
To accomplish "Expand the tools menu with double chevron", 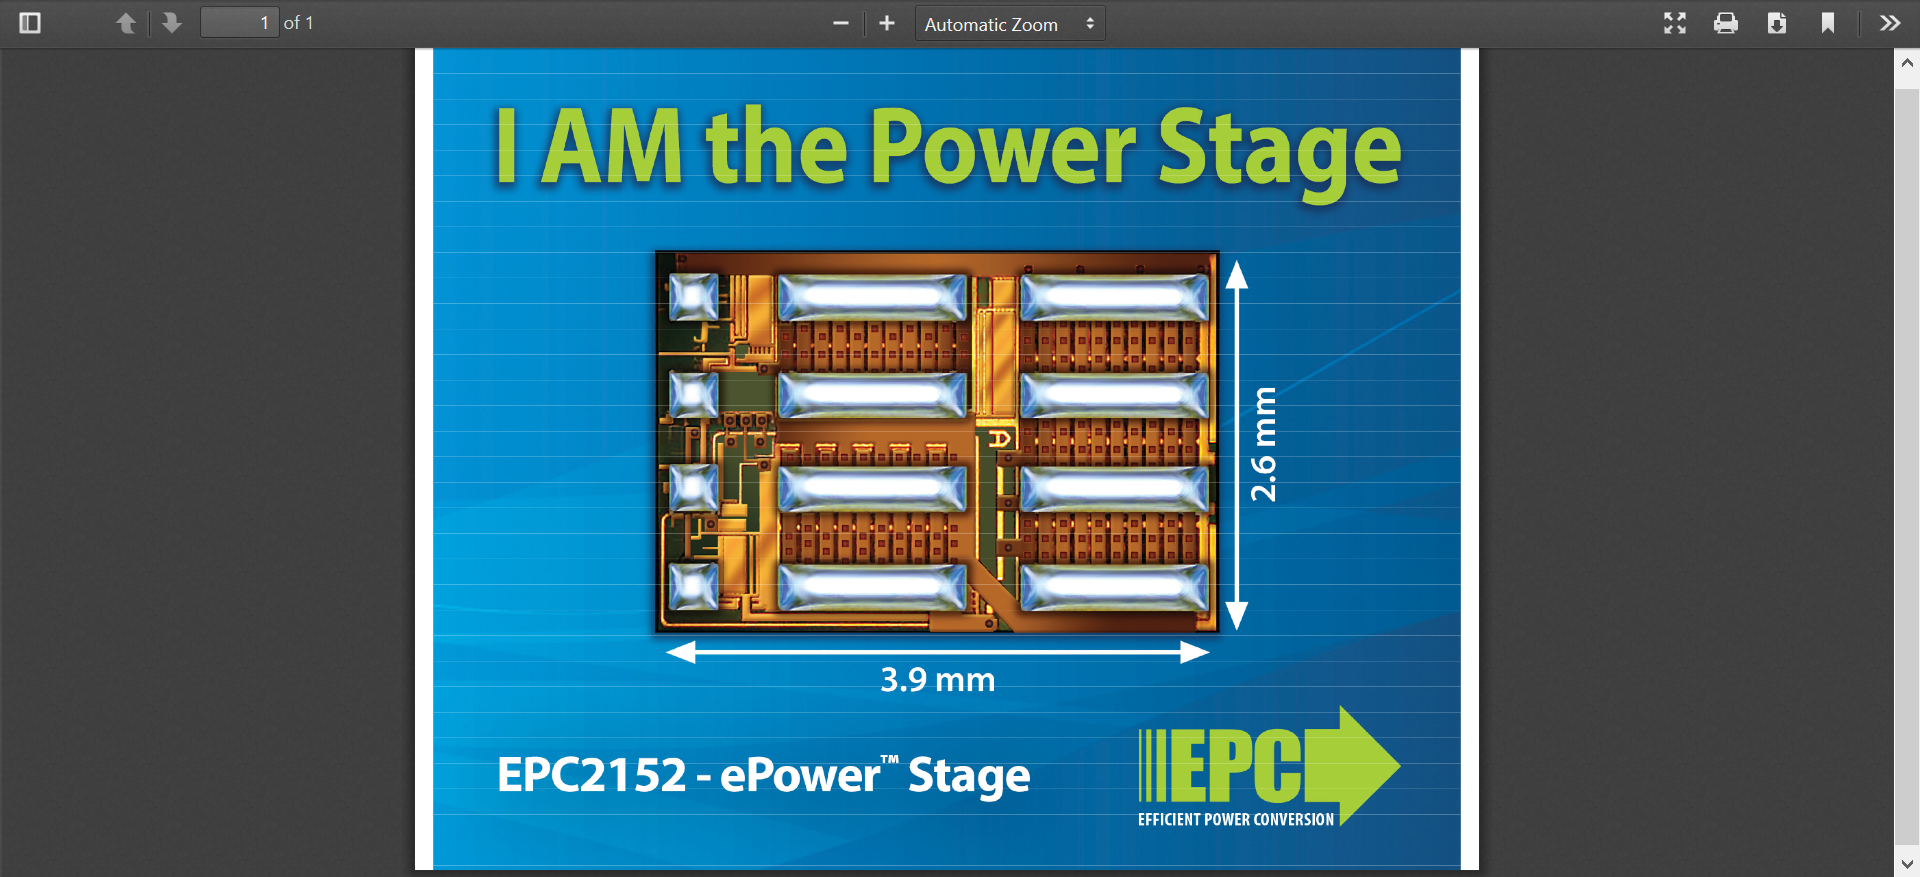I will (1890, 23).
